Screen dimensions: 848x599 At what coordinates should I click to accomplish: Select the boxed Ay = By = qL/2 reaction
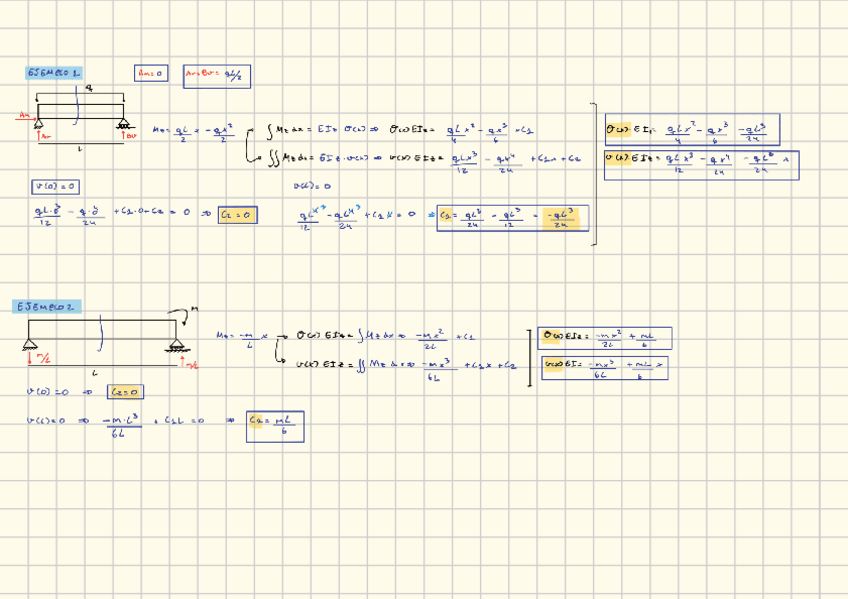pyautogui.click(x=216, y=75)
